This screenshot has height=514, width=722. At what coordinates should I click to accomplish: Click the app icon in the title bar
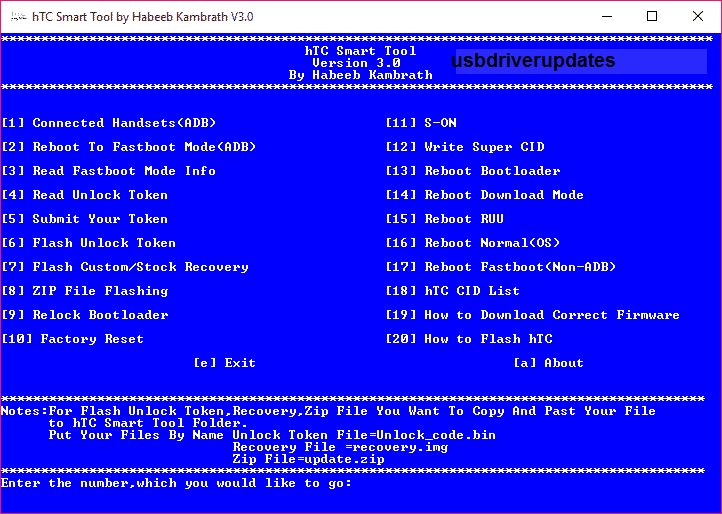point(18,17)
